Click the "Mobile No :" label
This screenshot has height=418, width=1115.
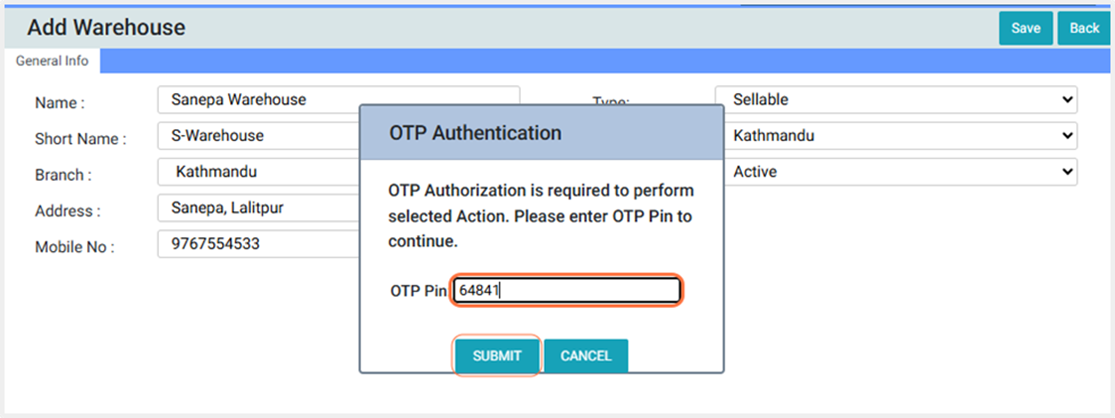(x=75, y=247)
